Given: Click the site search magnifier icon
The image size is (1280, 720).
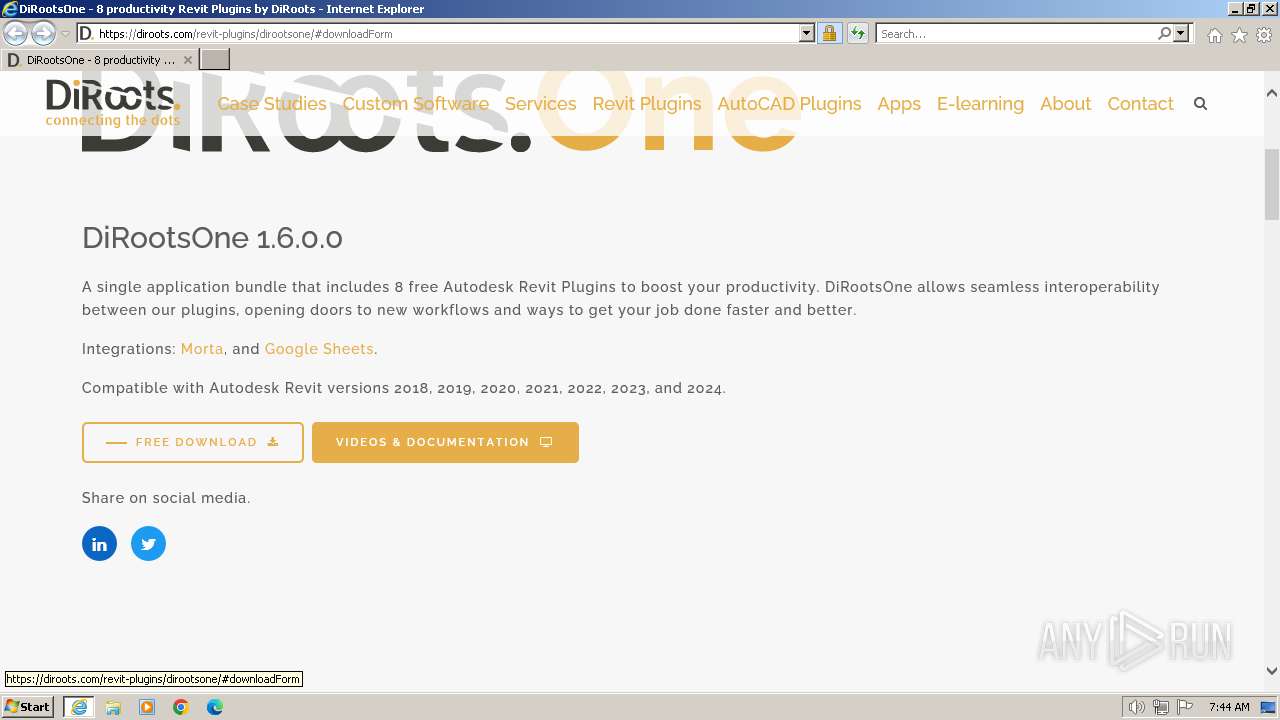Looking at the screenshot, I should pos(1201,104).
